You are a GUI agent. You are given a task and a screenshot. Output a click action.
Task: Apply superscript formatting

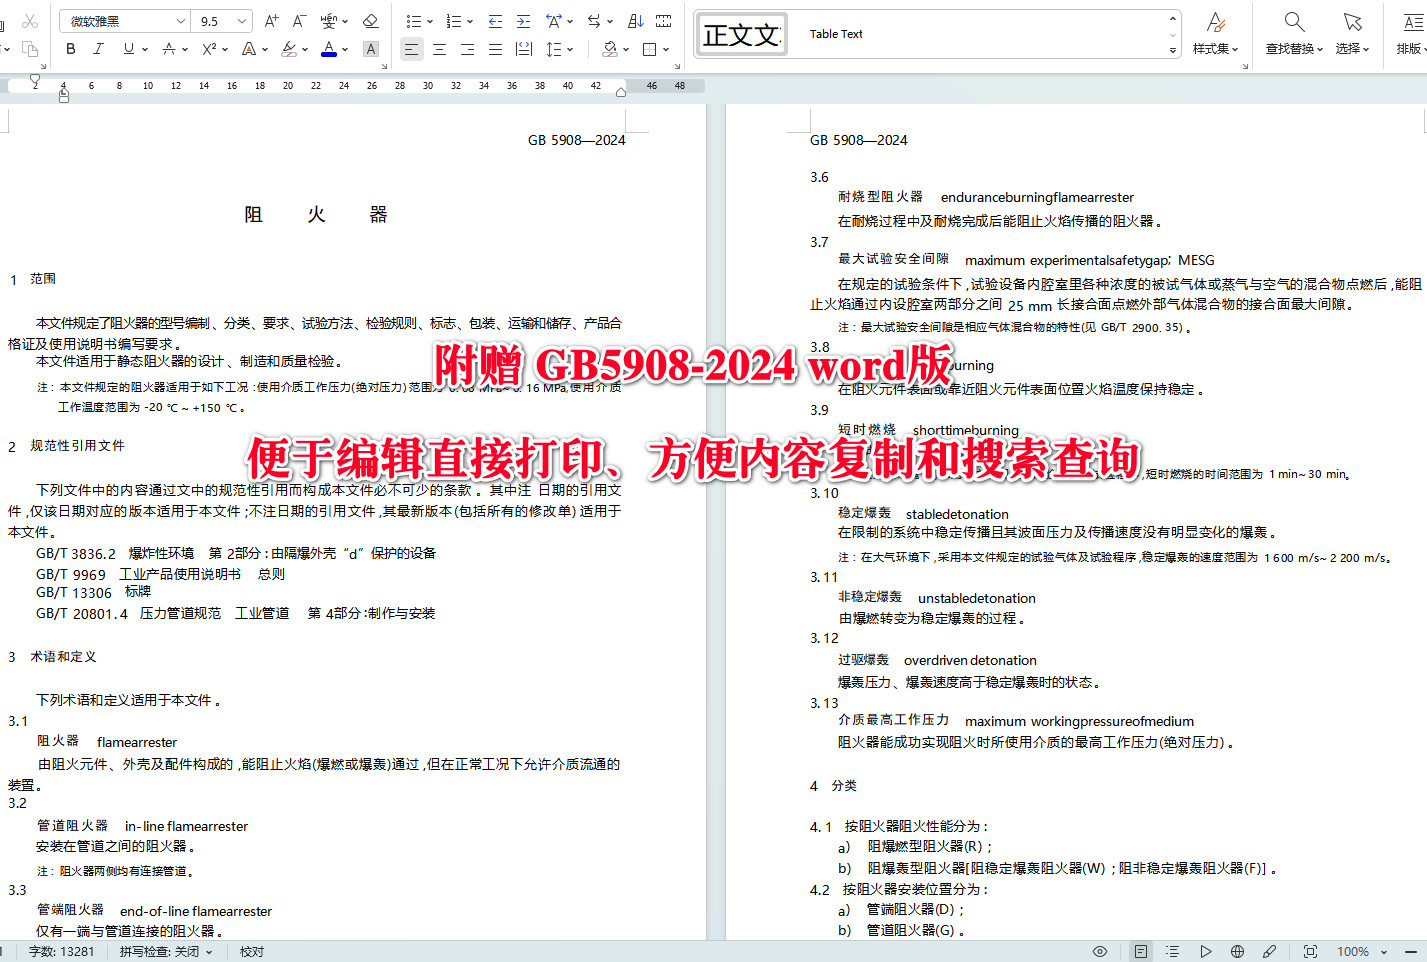coord(207,48)
